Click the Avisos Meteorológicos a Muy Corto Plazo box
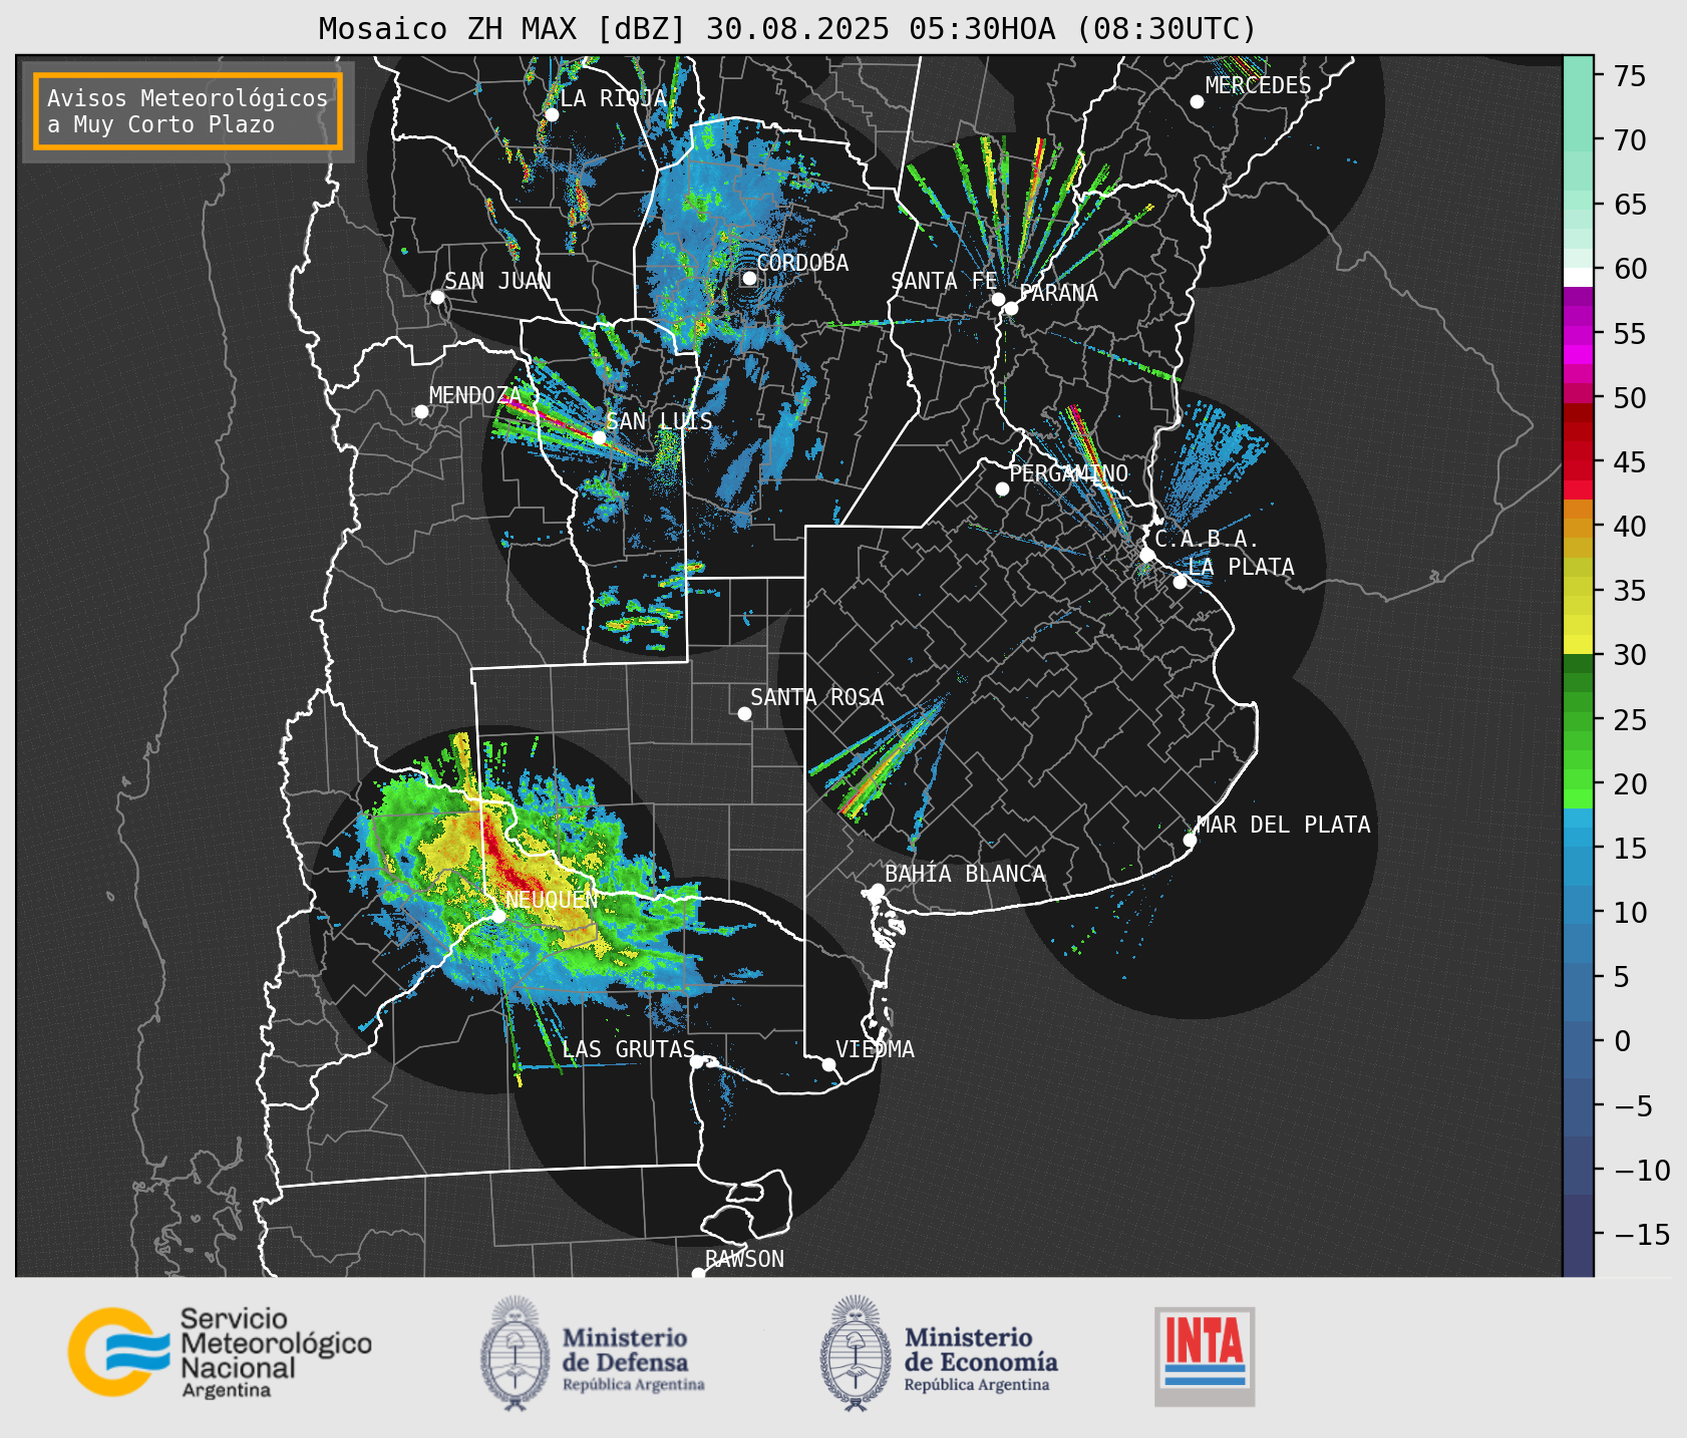The height and width of the screenshot is (1438, 1687). tap(188, 111)
